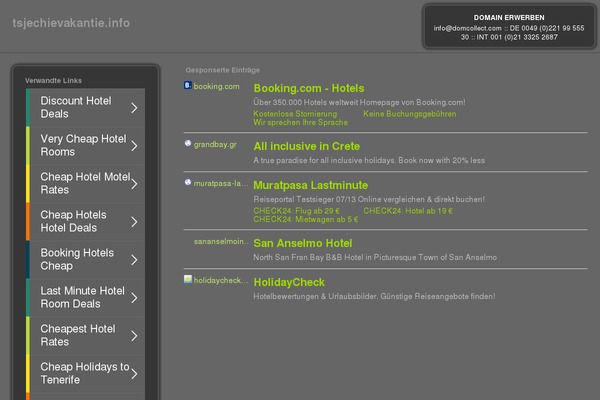Image resolution: width=600 pixels, height=400 pixels.
Task: Click chevron beside Cheap Hotels Hotel Deals
Action: tap(134, 222)
